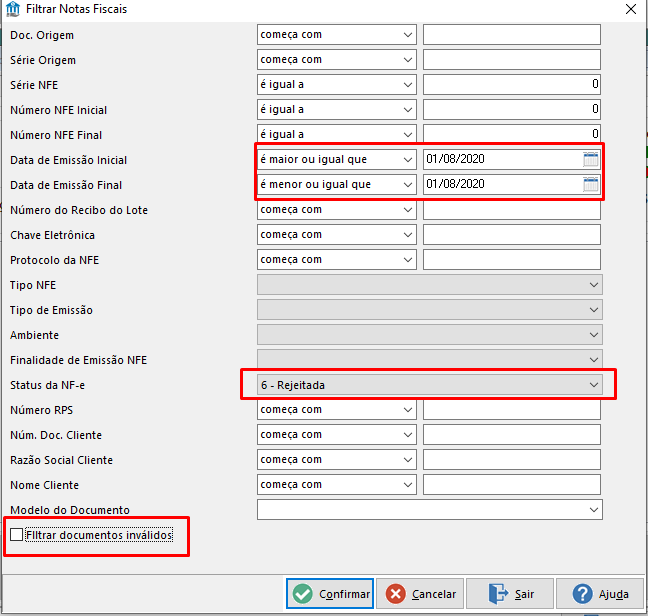The image size is (648, 616).
Task: Focus the Razão Social Cliente value field
Action: 512,460
